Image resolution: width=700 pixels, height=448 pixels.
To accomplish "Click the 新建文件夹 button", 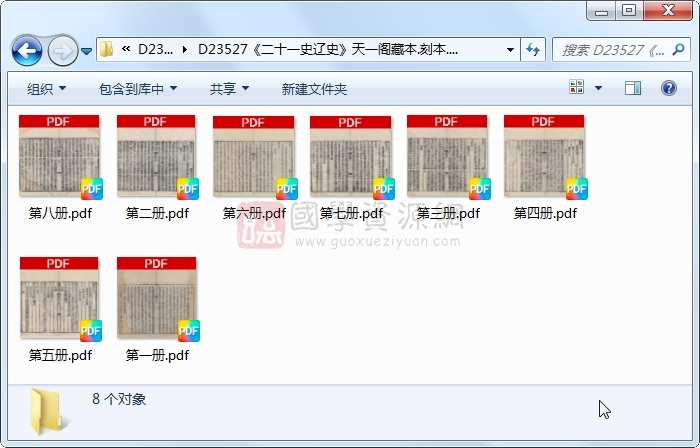I will 314,89.
